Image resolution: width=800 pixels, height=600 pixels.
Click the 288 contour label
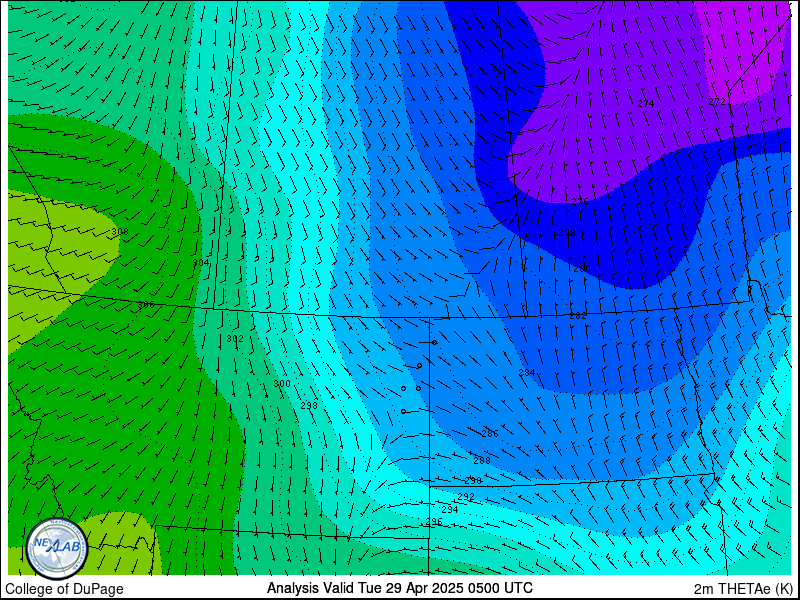(482, 461)
